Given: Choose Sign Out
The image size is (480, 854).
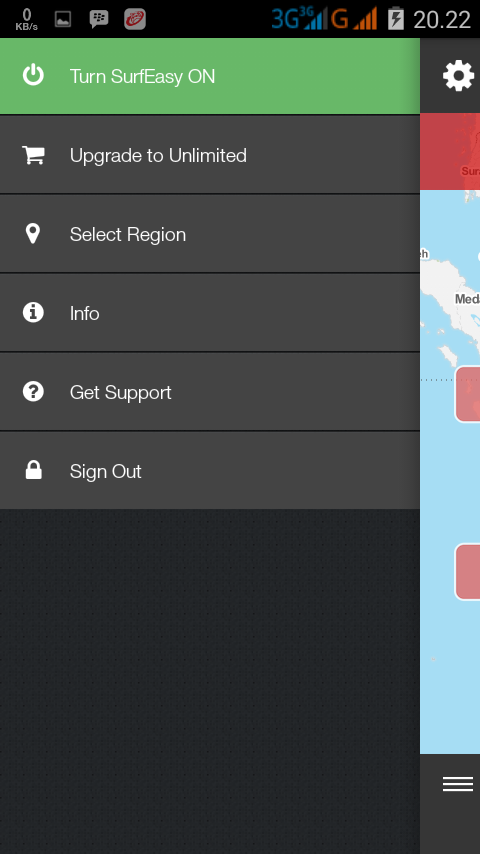Looking at the screenshot, I should (x=210, y=471).
